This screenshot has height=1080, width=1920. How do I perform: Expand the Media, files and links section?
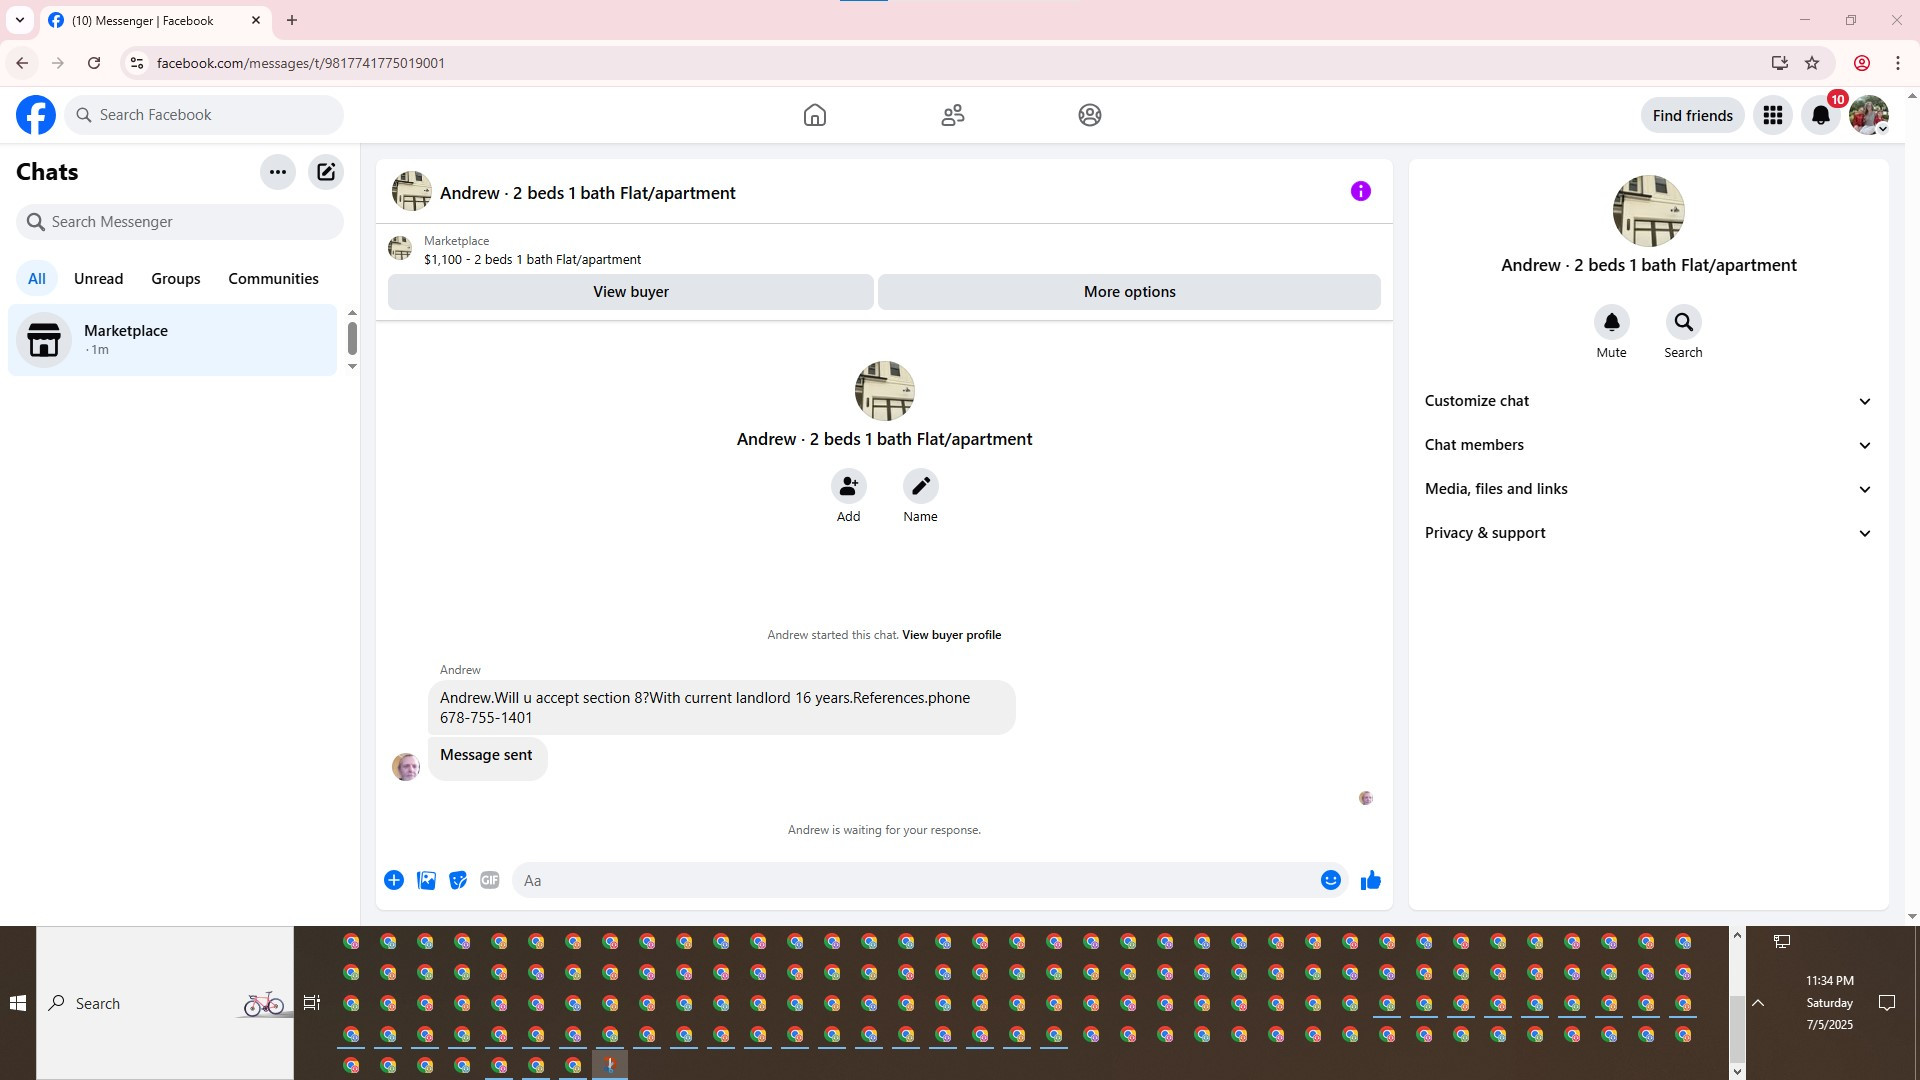(1648, 489)
